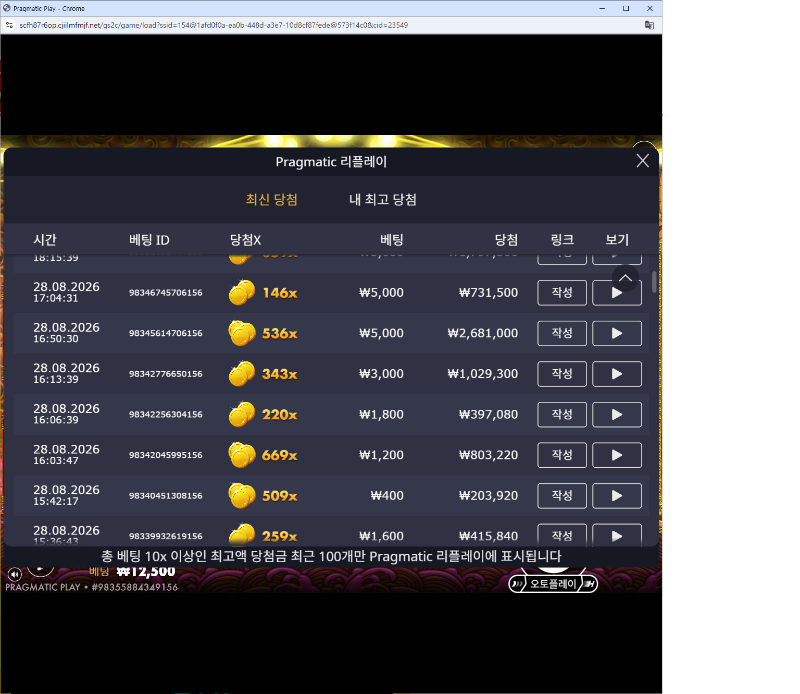Click win amount ₩803,220
Viewport: 800px width, 694px height.
(488, 455)
